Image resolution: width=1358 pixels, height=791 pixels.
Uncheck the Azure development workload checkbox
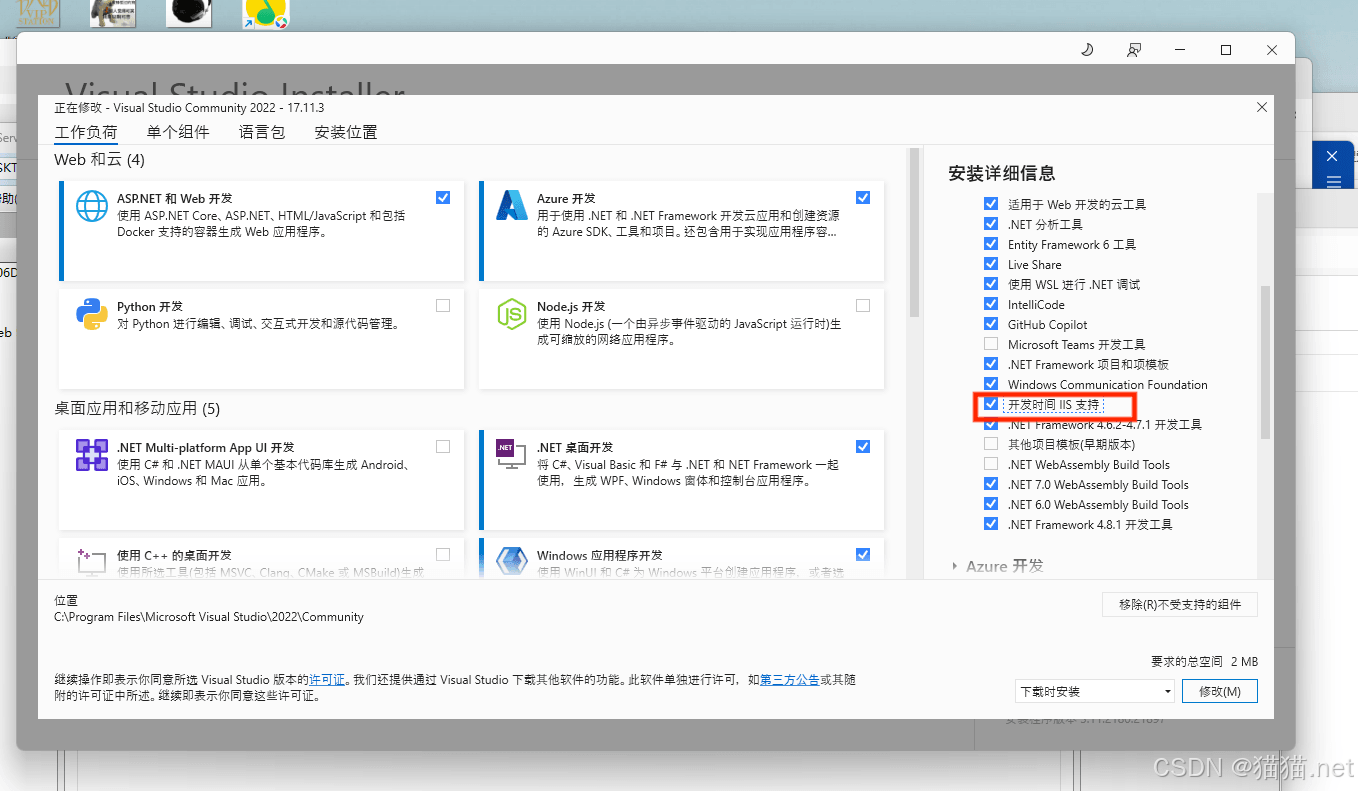click(863, 197)
